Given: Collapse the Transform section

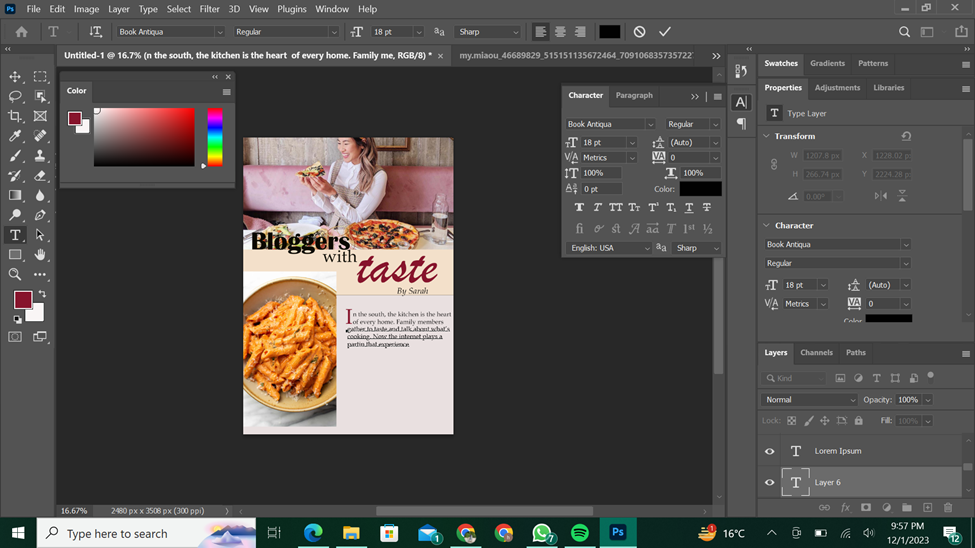Looking at the screenshot, I should point(767,136).
